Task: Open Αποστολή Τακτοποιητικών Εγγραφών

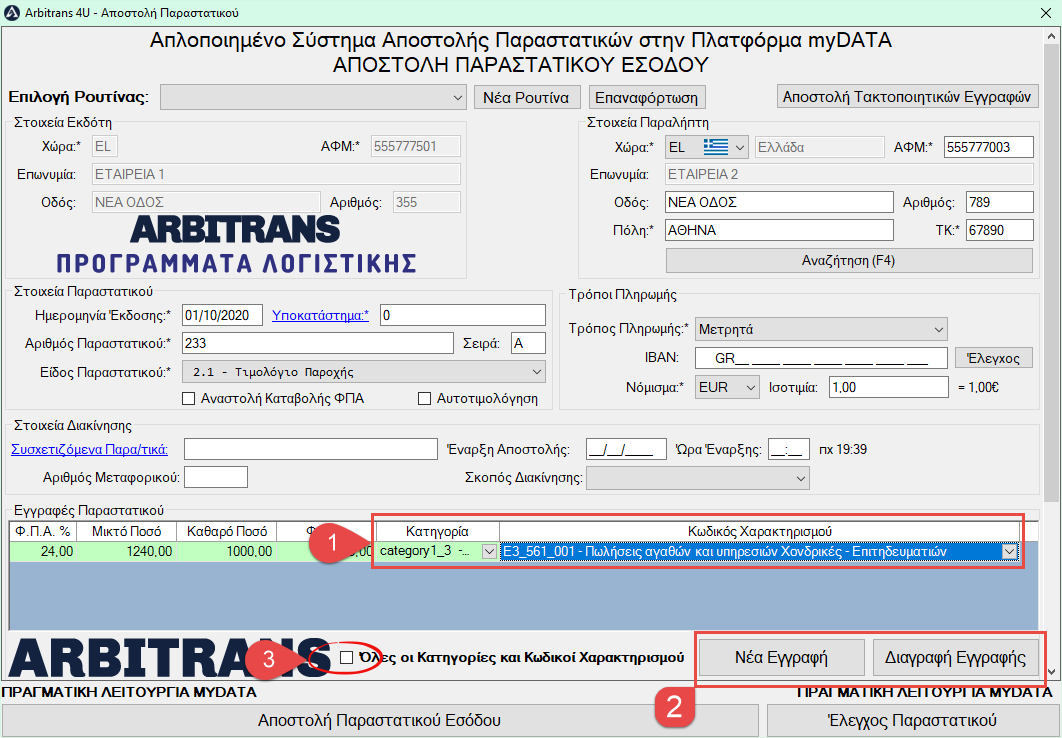Action: pyautogui.click(x=907, y=97)
